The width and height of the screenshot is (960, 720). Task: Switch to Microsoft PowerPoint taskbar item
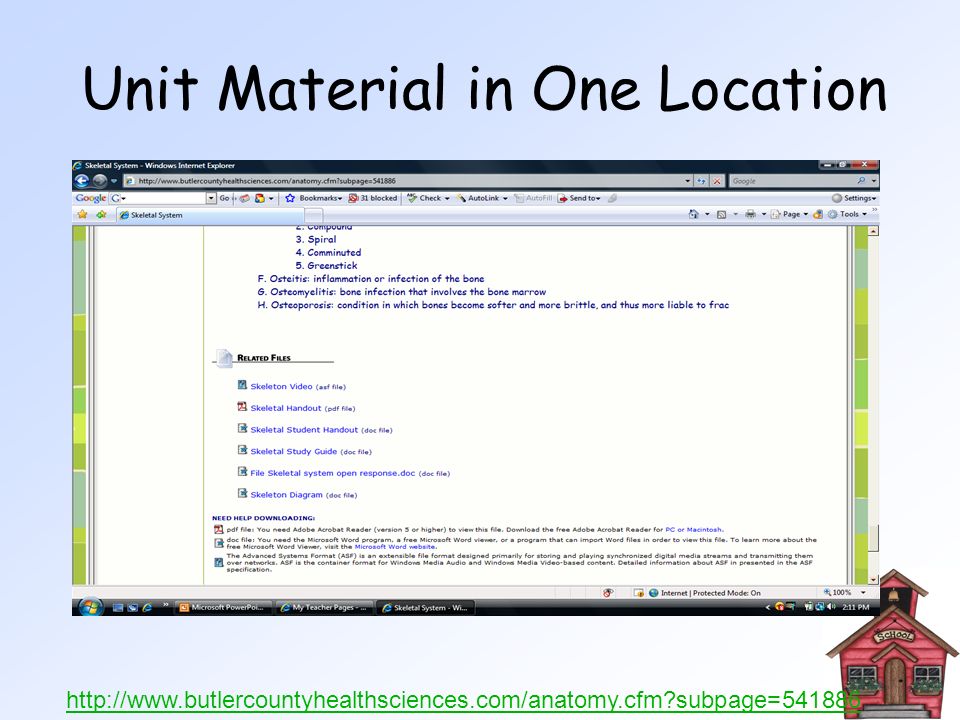[x=222, y=607]
